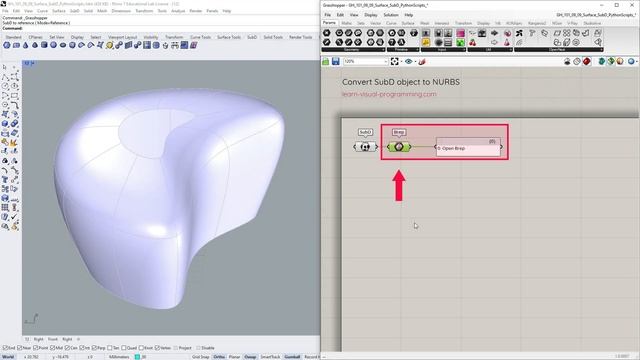
Task: Click the Rhino Command input line
Action: tap(160, 28)
